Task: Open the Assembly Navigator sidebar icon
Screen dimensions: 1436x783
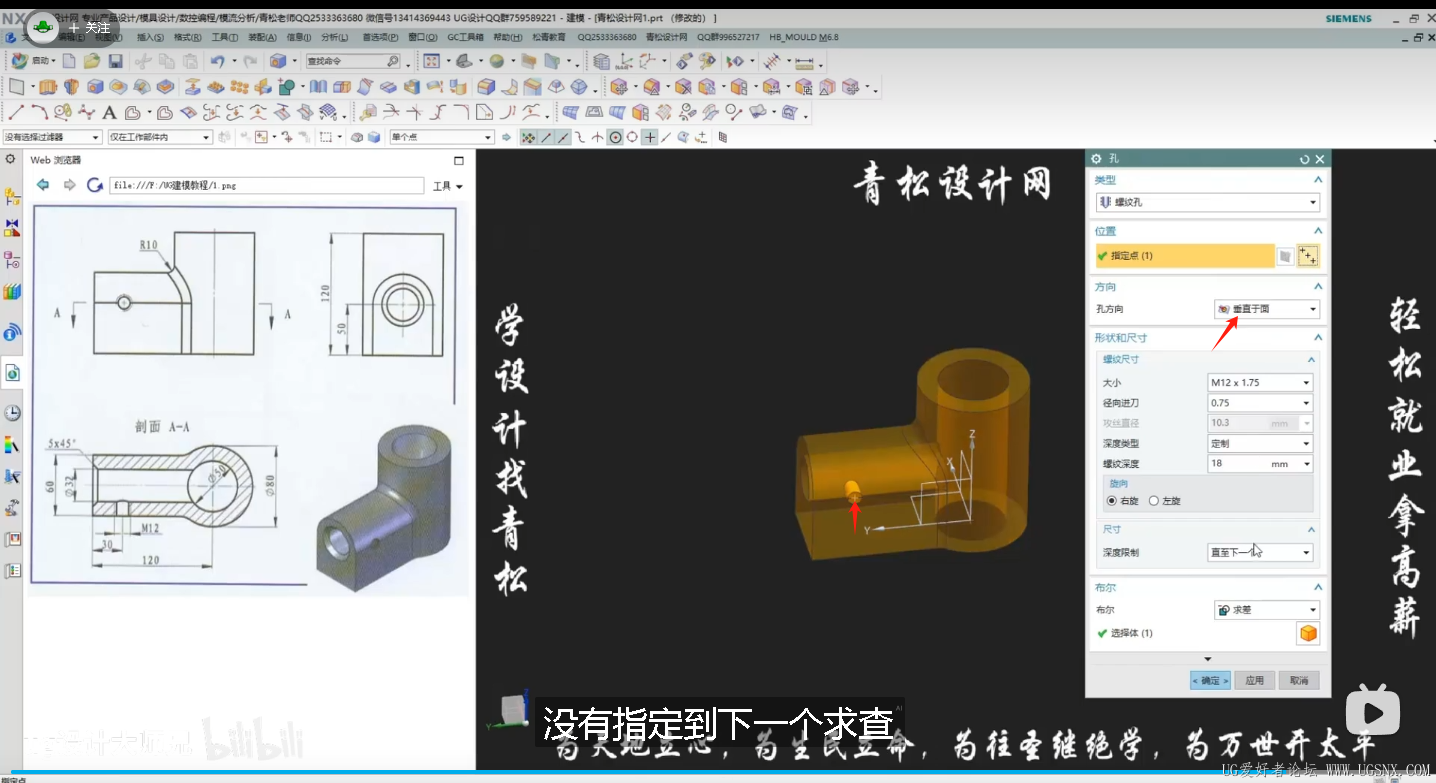Action: coord(12,196)
